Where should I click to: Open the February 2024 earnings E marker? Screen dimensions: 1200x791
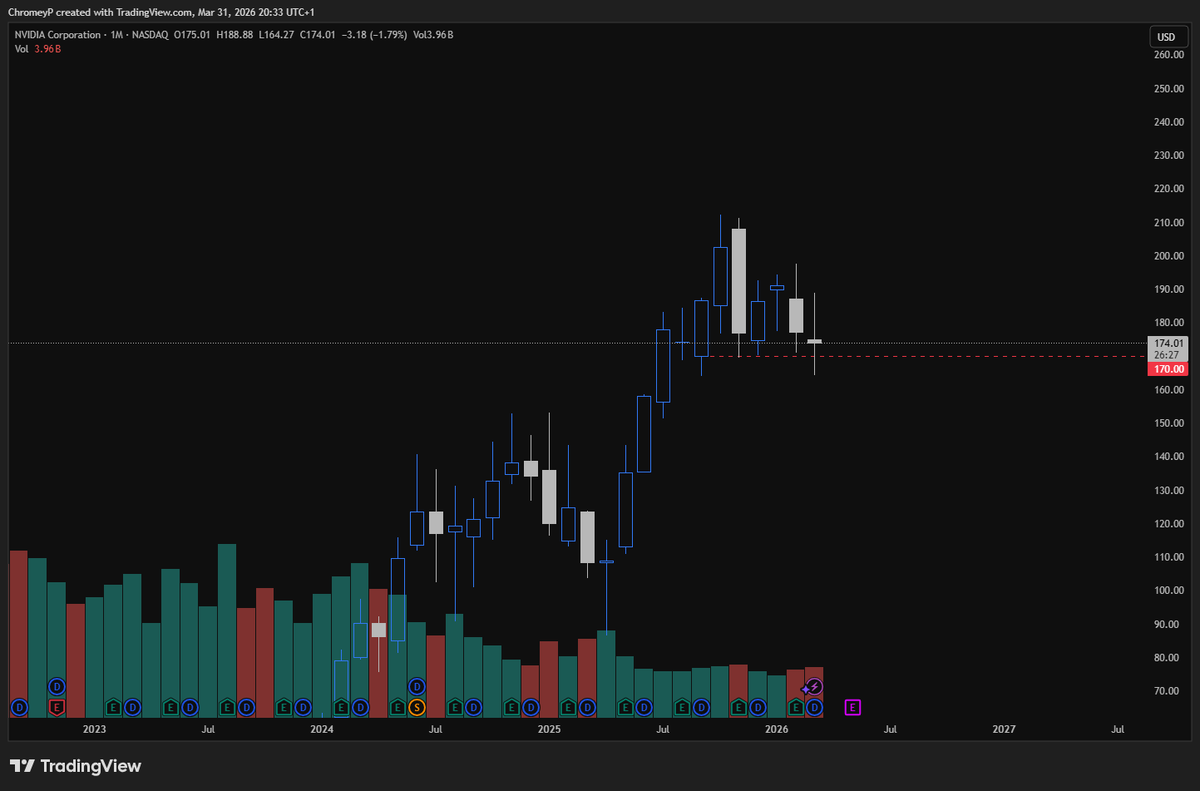coord(341,707)
